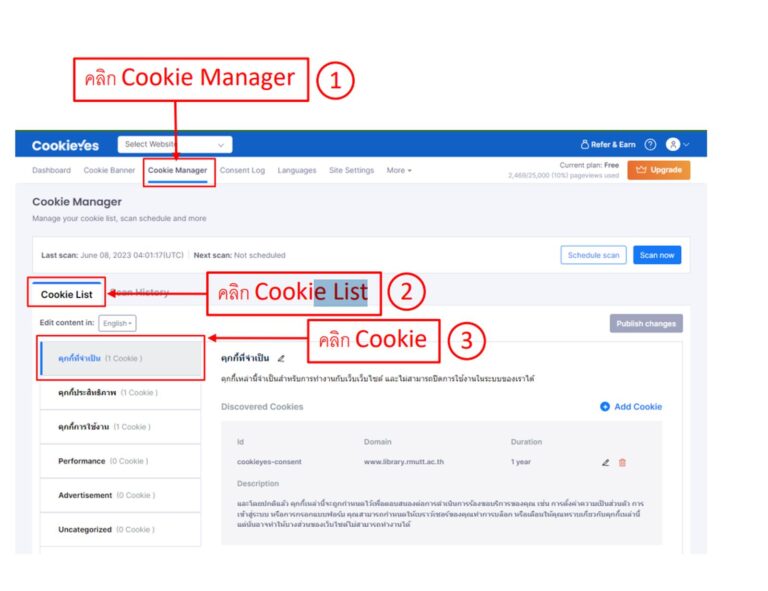Image resolution: width=768 pixels, height=591 pixels.
Task: Edit the cookieyes-consent cookie pencil icon
Action: coord(605,462)
